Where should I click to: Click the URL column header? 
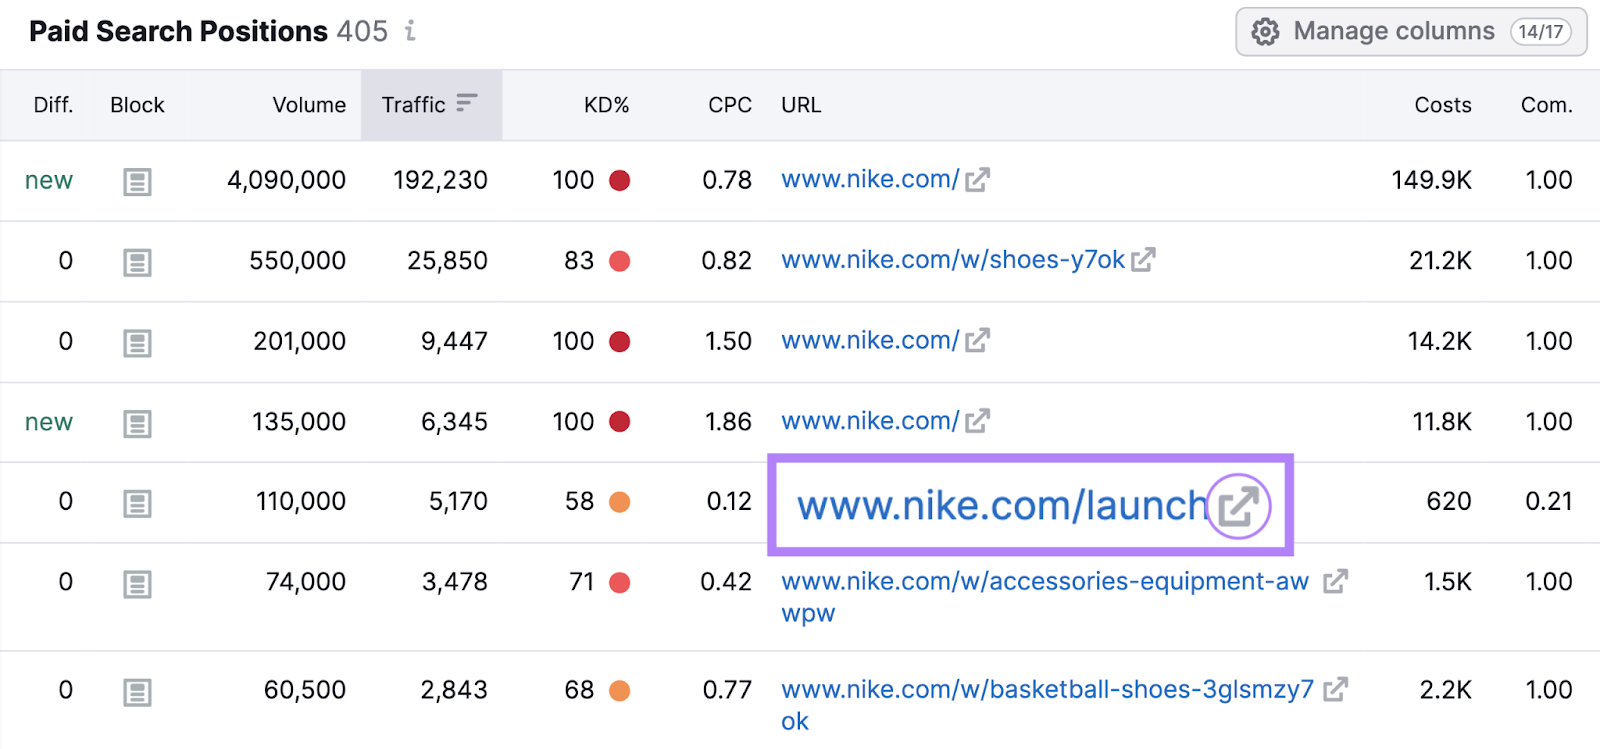[801, 105]
